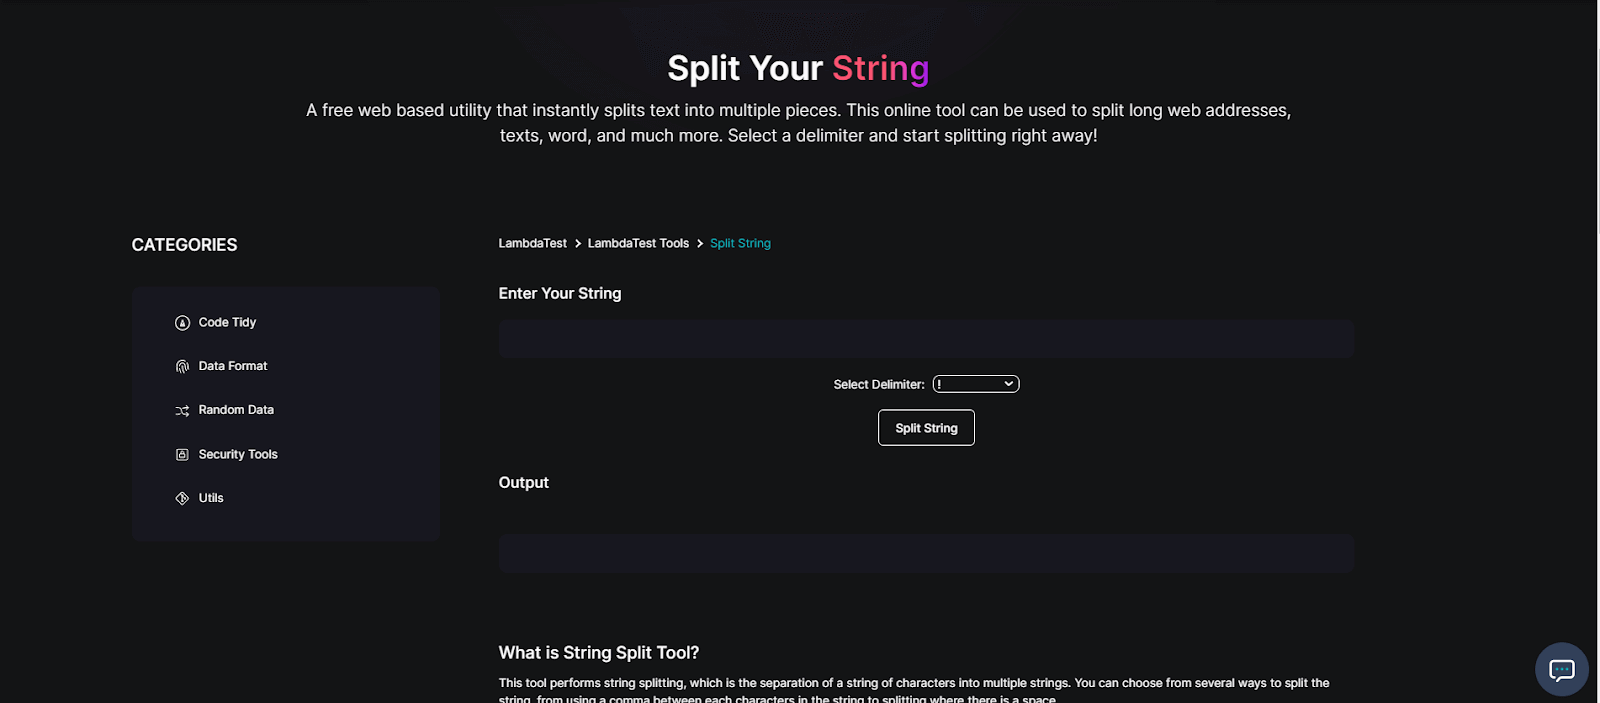The image size is (1600, 703).
Task: Select Security Tools from the sidebar
Action: coord(237,454)
